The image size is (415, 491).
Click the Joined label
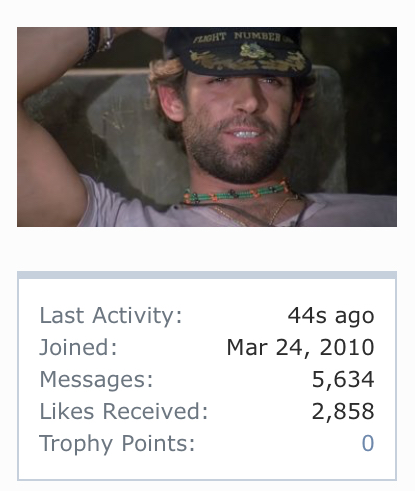coord(78,347)
